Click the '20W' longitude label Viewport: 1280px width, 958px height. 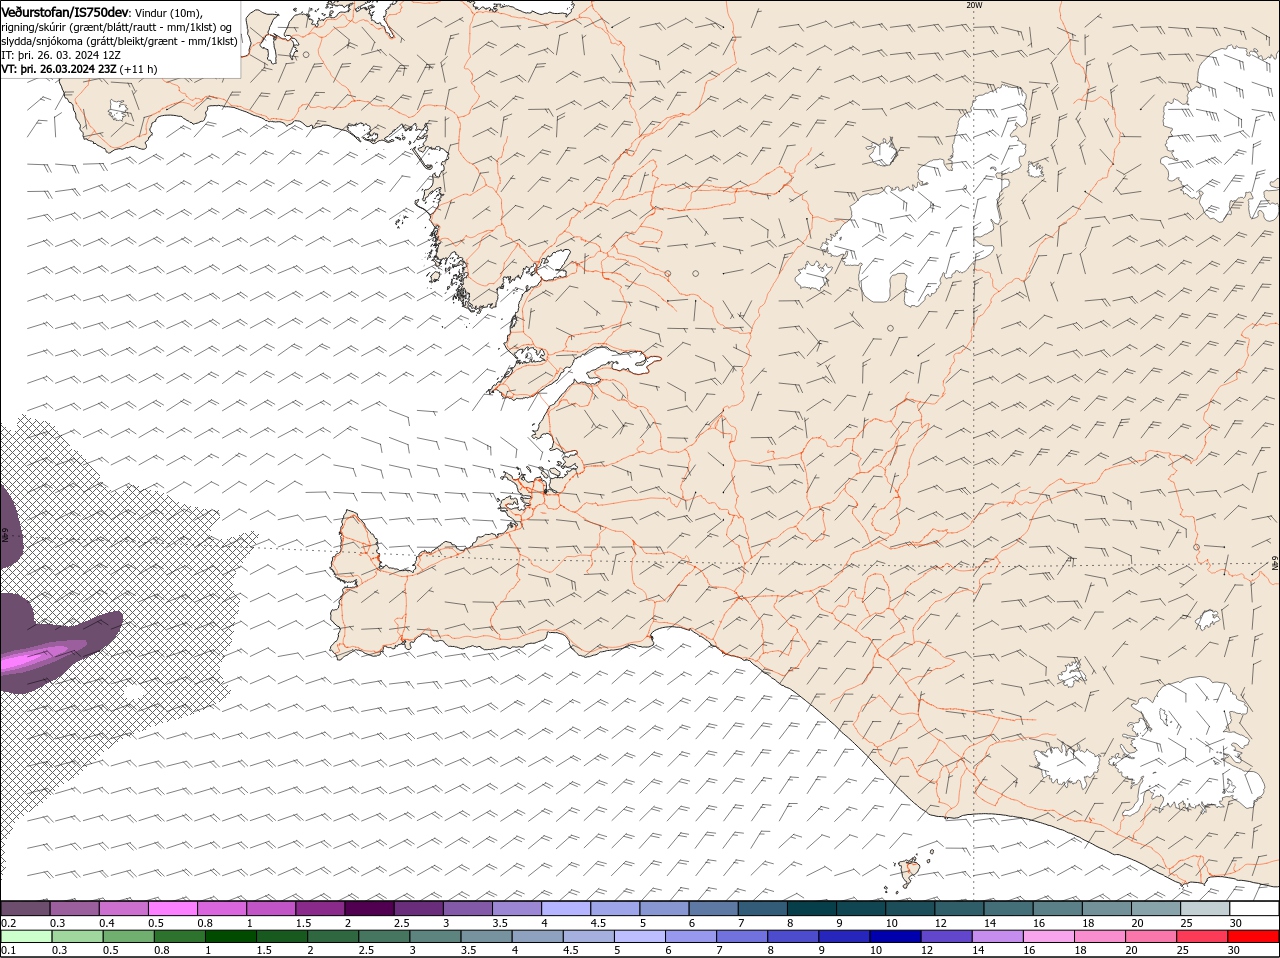pyautogui.click(x=975, y=5)
